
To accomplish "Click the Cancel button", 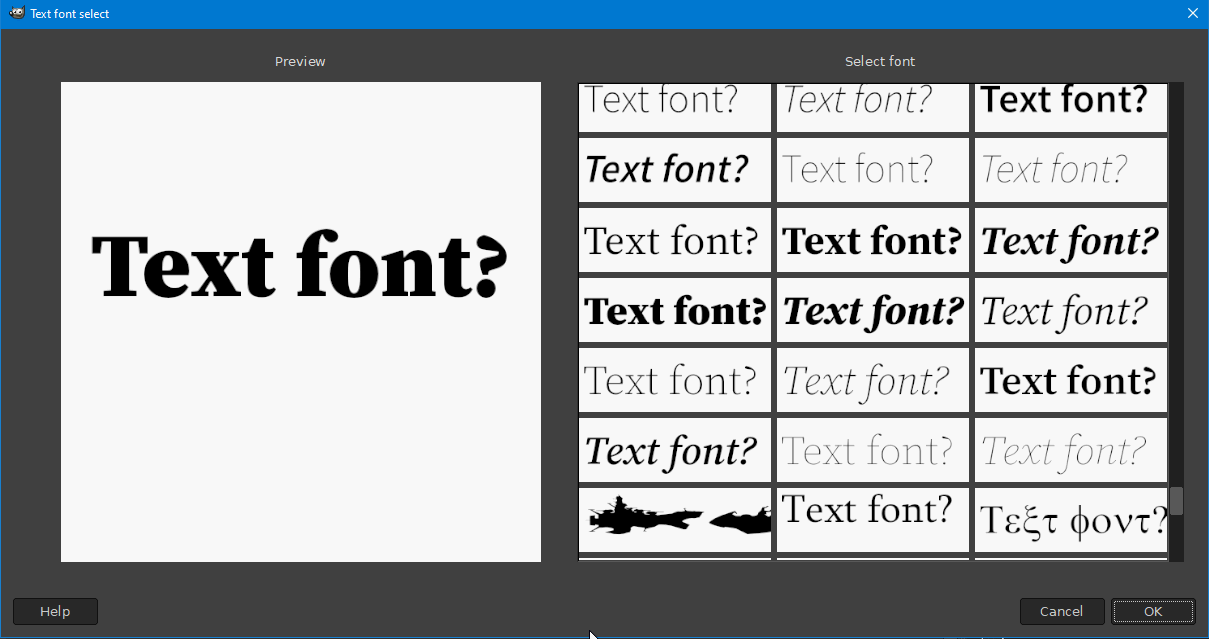I will pos(1062,611).
